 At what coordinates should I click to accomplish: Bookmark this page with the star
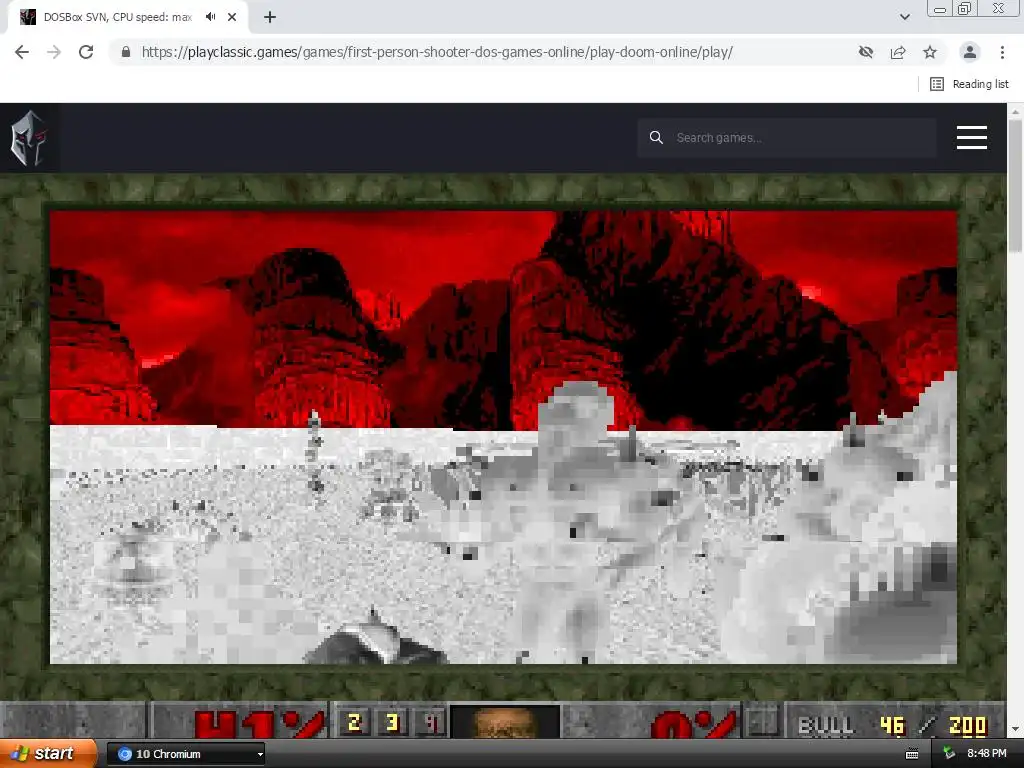click(930, 52)
